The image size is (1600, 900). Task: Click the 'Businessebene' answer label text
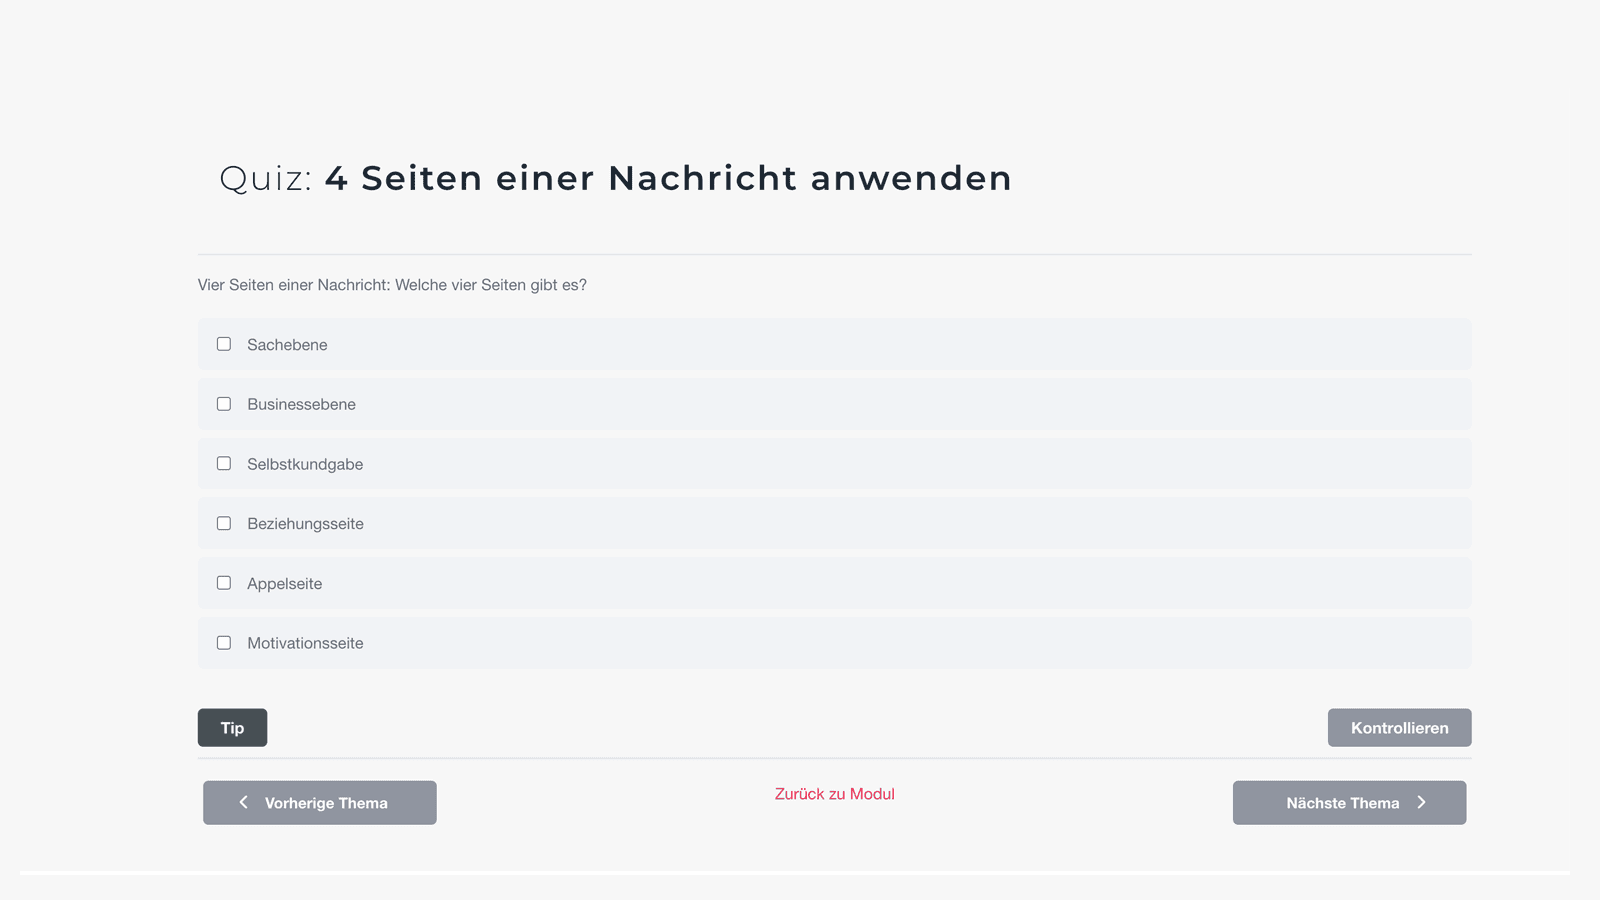pyautogui.click(x=301, y=405)
